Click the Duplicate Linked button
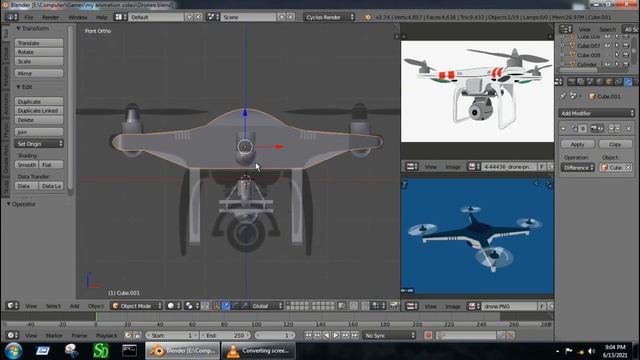 (x=39, y=111)
